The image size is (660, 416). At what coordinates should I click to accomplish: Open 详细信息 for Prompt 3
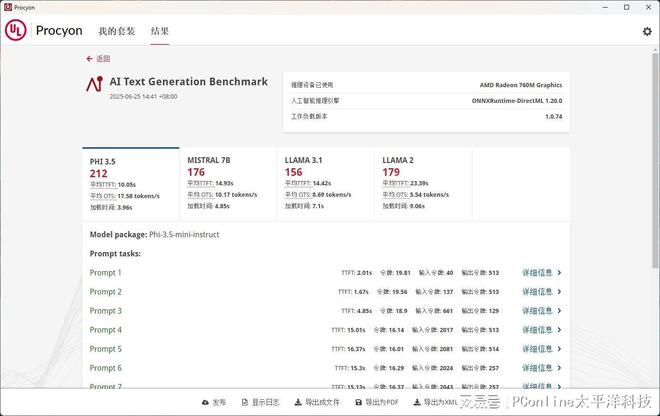click(537, 311)
